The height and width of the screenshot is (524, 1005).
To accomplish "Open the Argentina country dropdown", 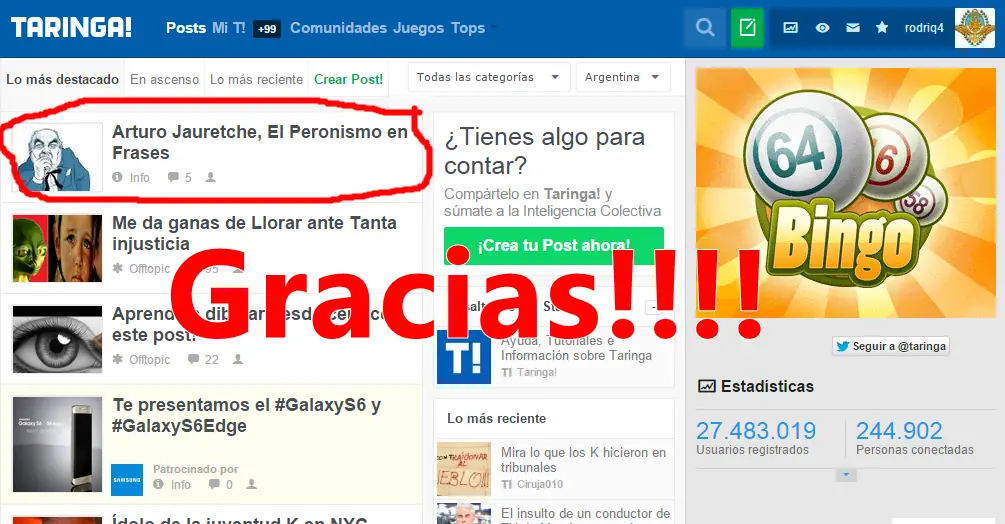I will tap(622, 77).
